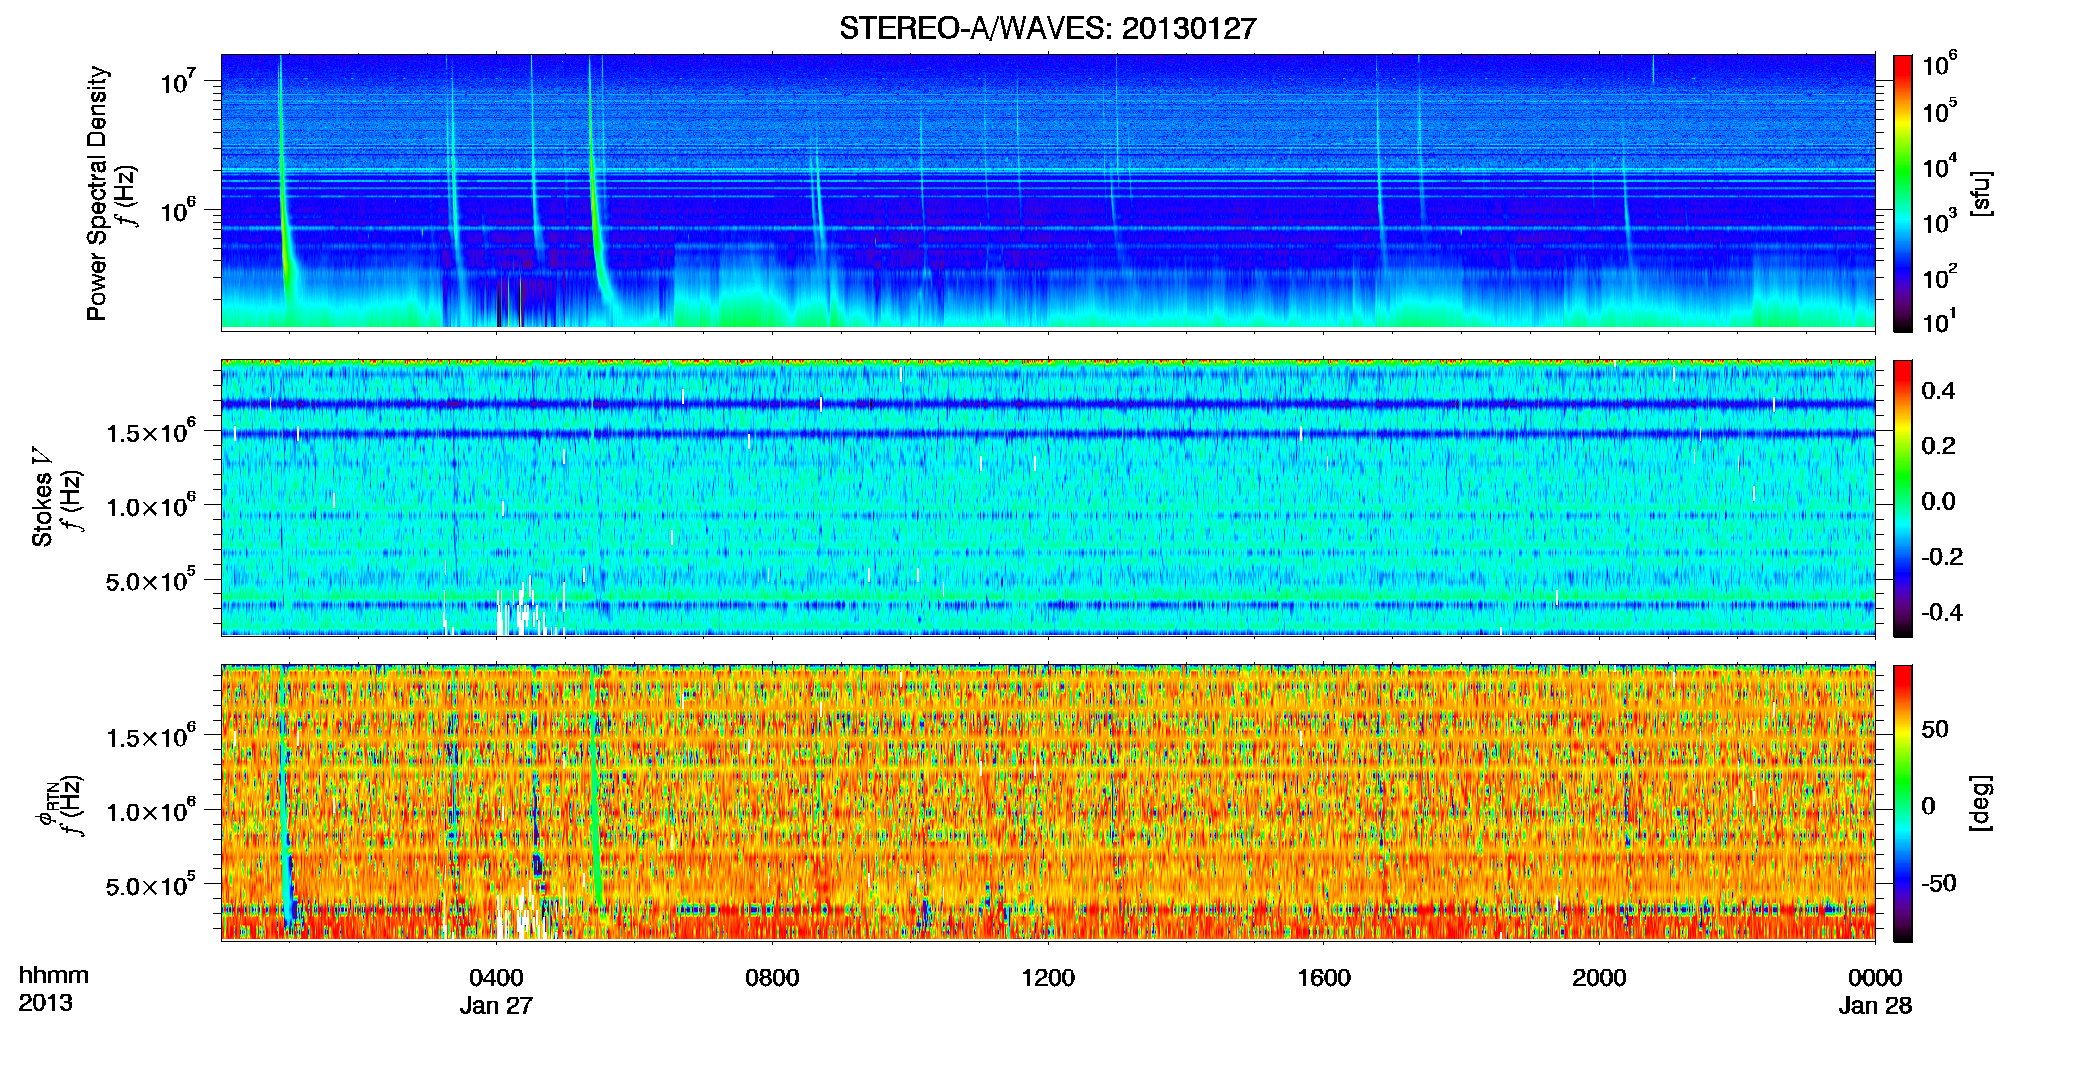
Task: Click the "0800" time axis label
Action: 772,978
